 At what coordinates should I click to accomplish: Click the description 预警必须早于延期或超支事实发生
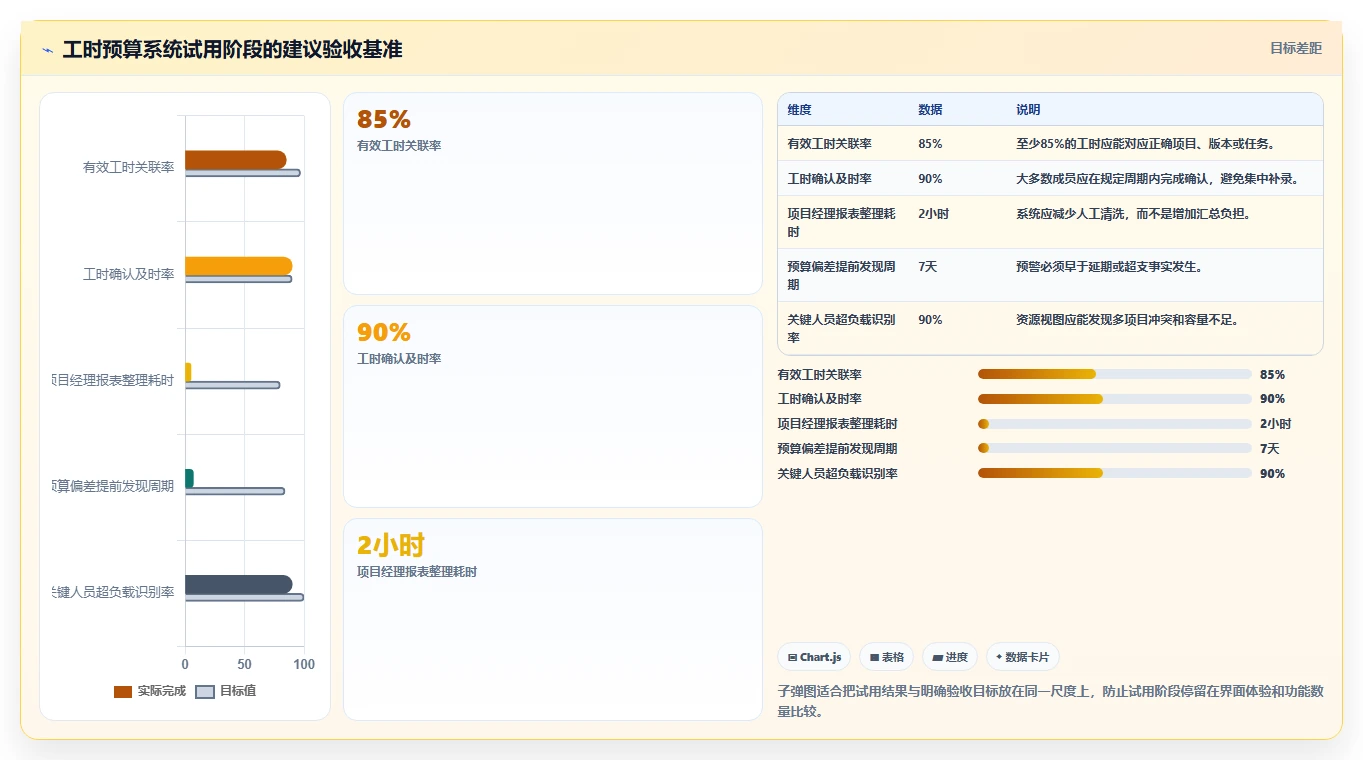(1109, 267)
